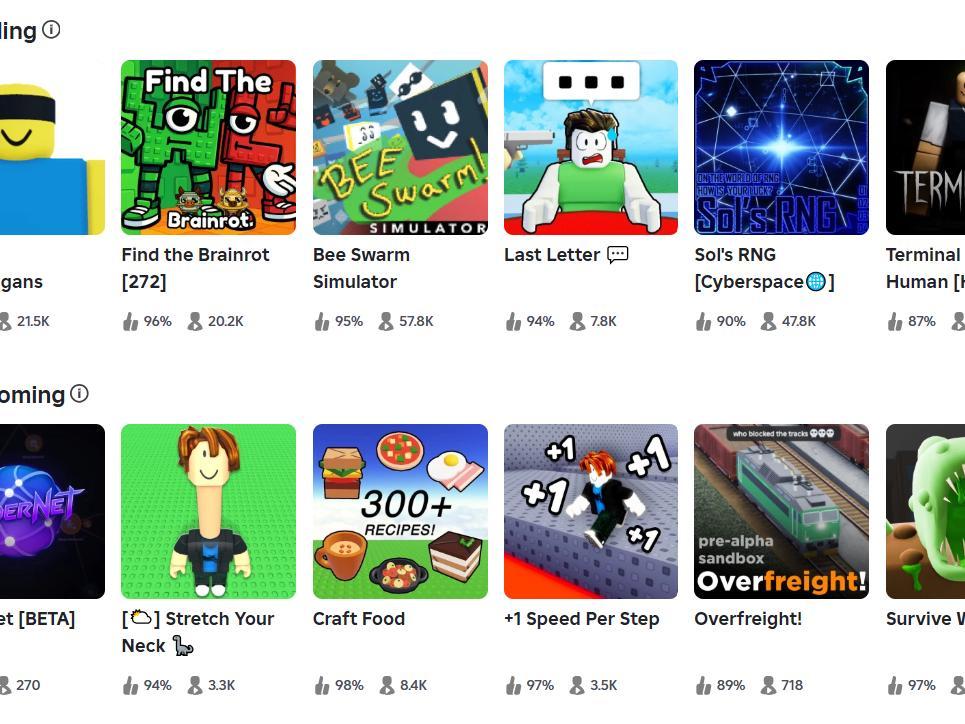Image resolution: width=965 pixels, height=724 pixels.
Task: Click the thumbs-up icon under +1 Speed Per Step
Action: (x=513, y=685)
